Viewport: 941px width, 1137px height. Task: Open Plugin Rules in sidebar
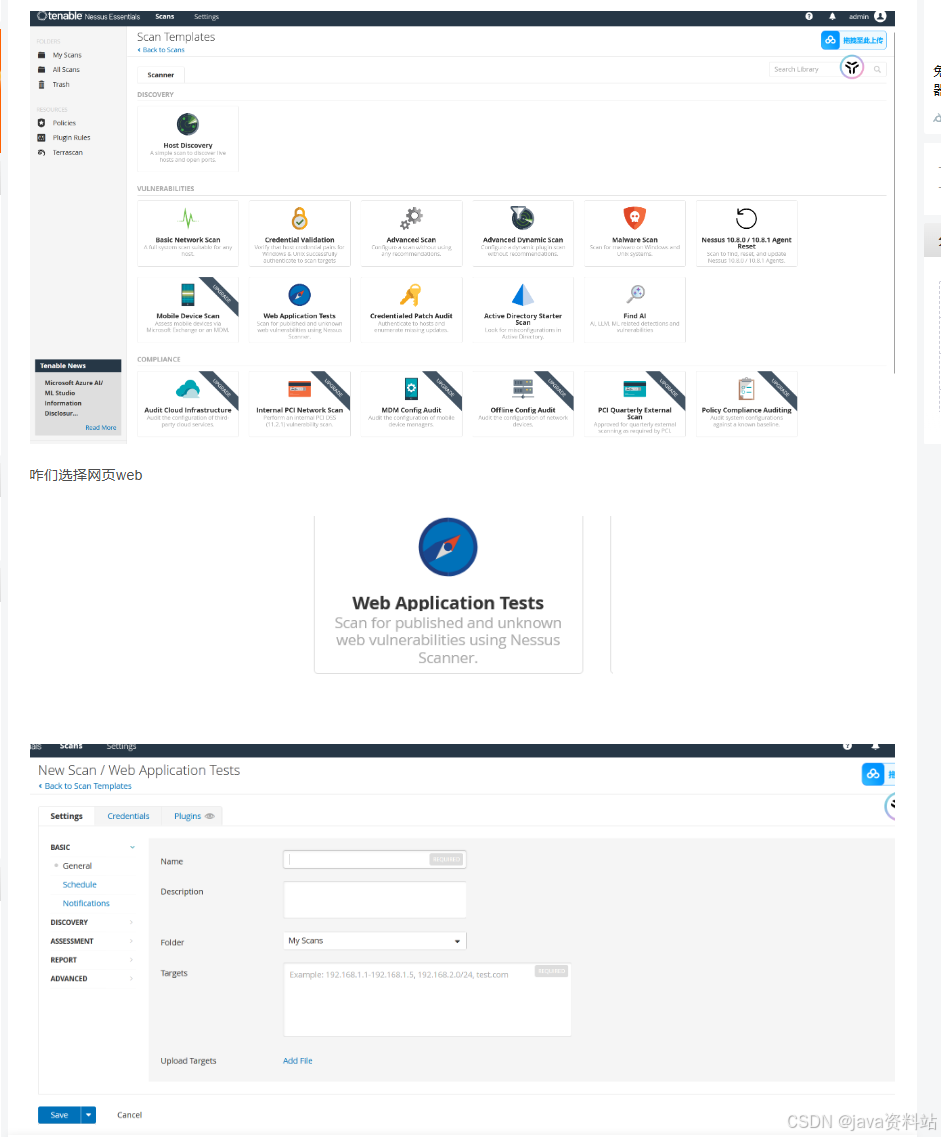tap(71, 138)
